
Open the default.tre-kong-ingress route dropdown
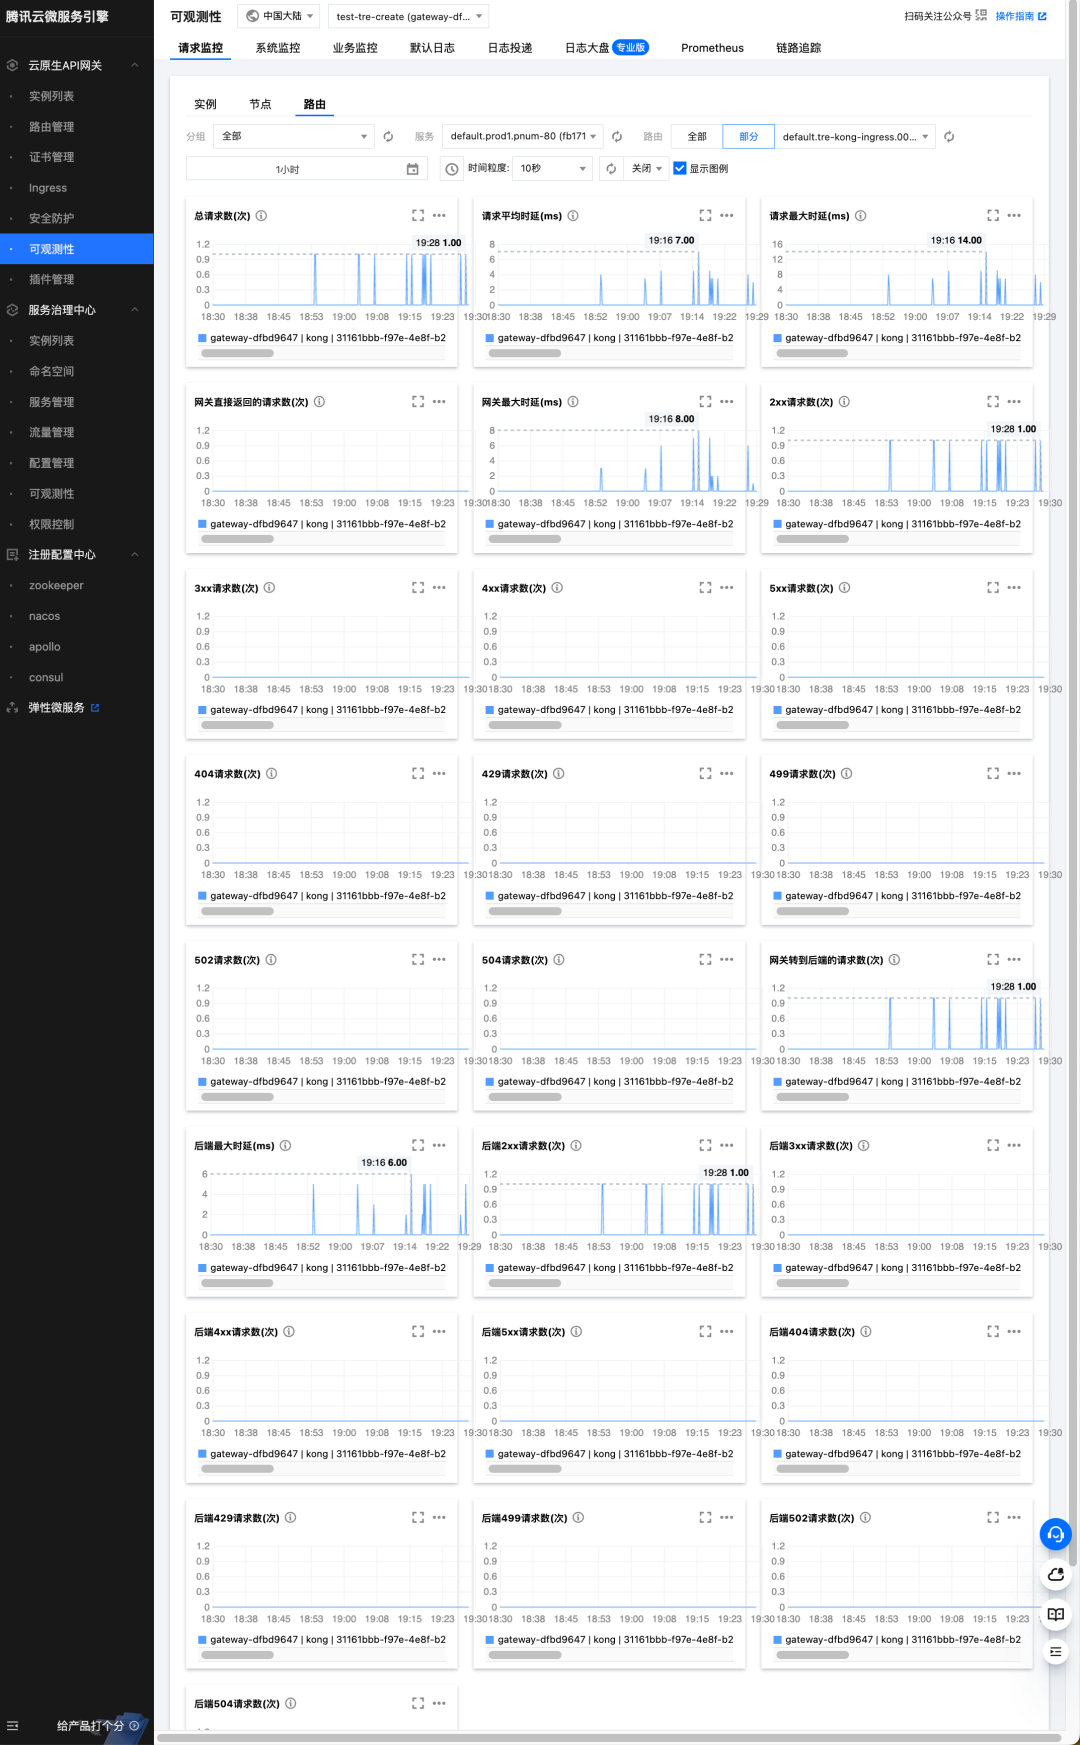pyautogui.click(x=855, y=137)
